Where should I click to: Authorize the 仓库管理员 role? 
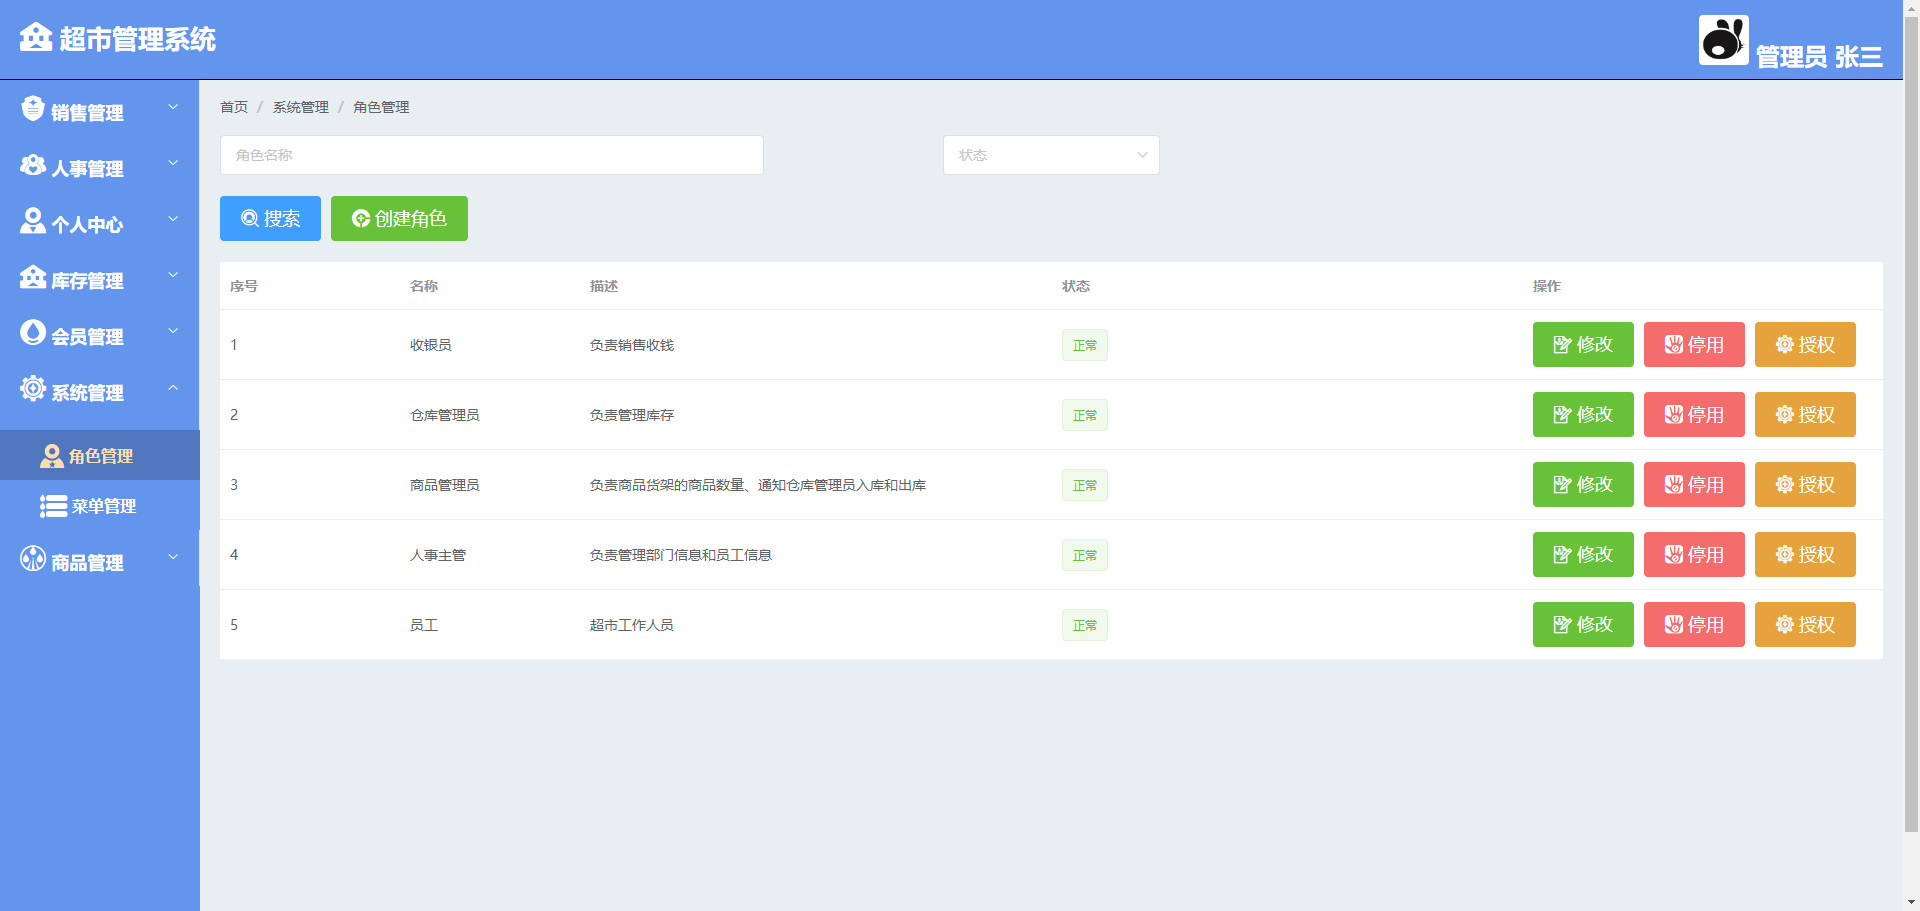(x=1805, y=414)
